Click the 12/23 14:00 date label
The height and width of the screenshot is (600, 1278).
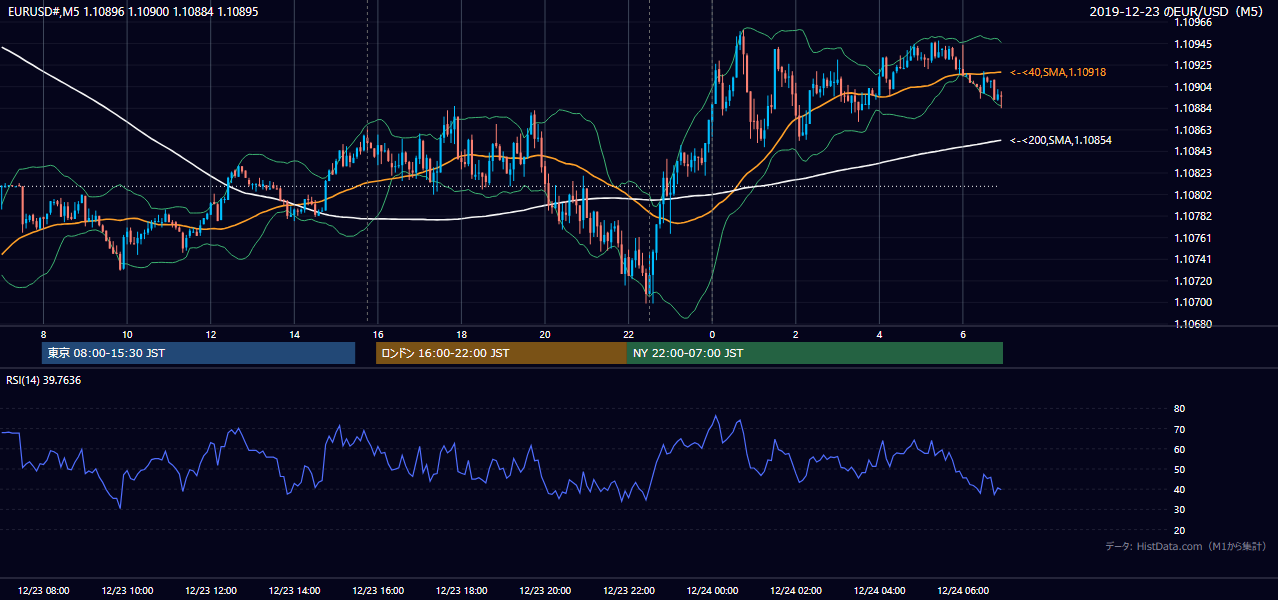click(294, 590)
